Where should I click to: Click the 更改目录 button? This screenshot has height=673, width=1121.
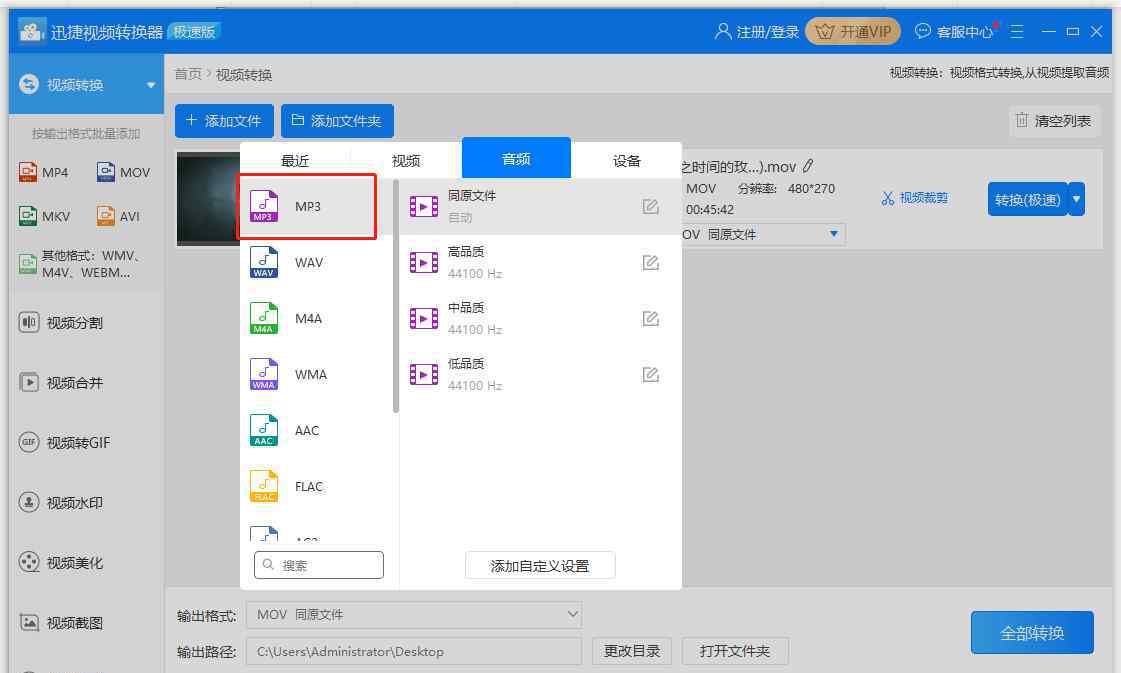[x=631, y=651]
